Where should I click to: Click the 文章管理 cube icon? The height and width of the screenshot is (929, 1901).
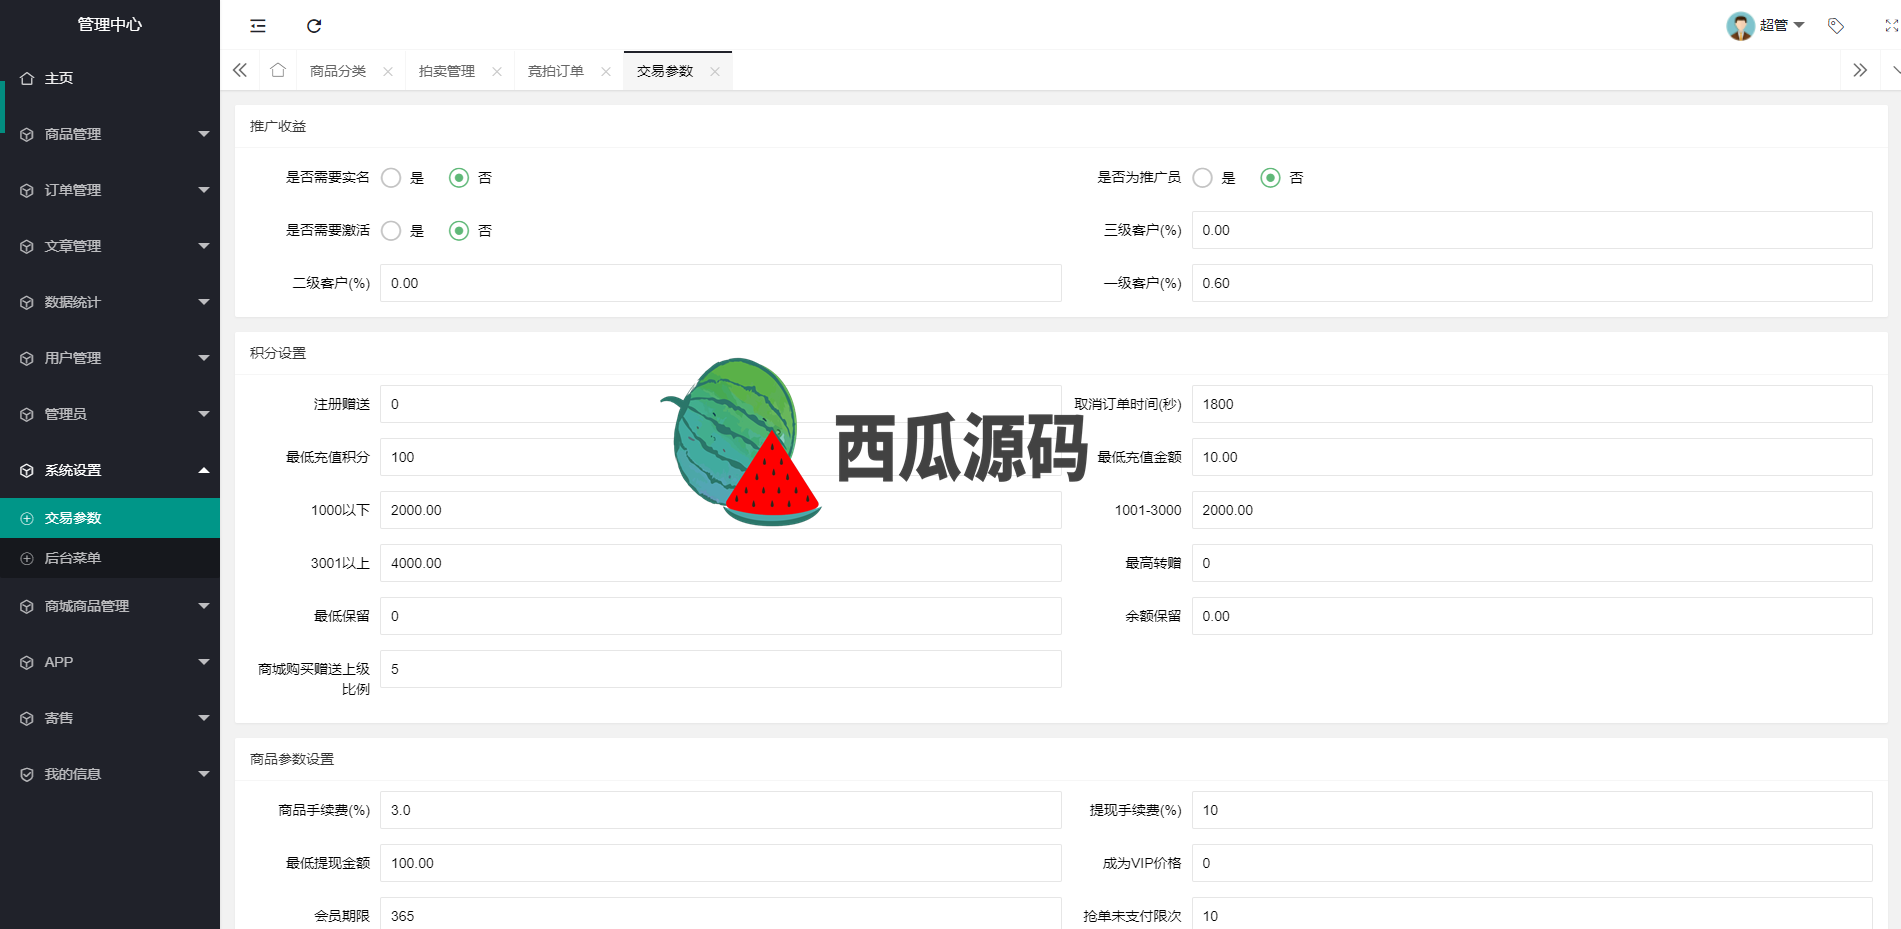point(27,246)
